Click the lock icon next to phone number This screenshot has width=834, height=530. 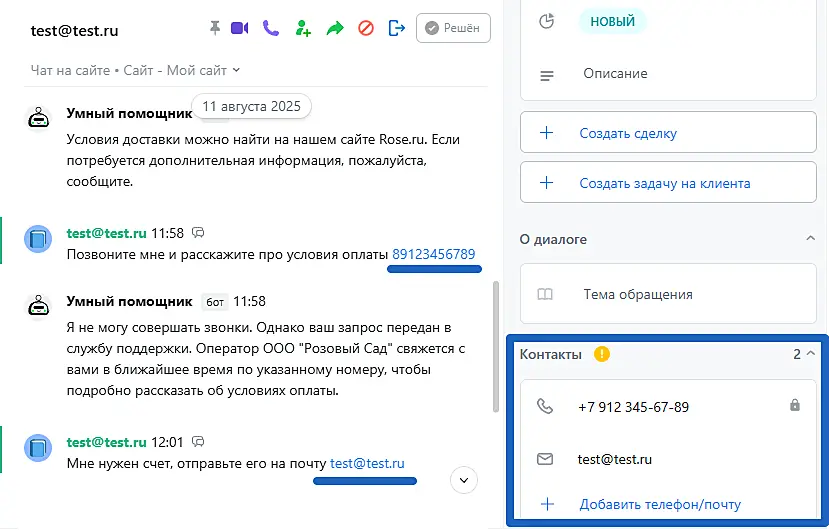[795, 406]
